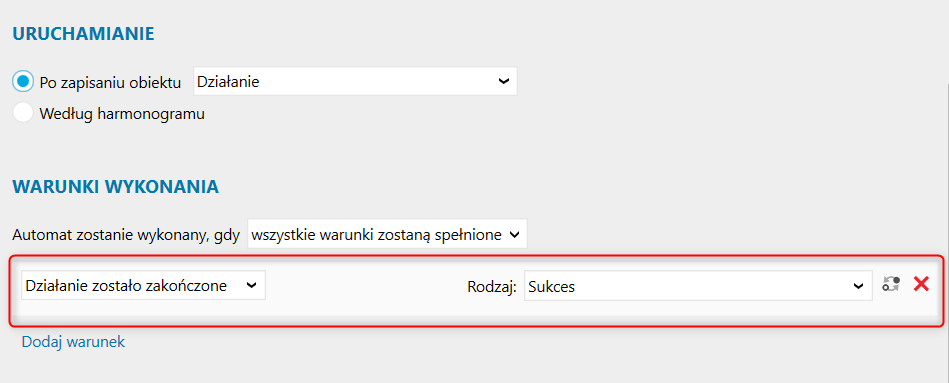949x383 pixels.
Task: Click the 'Automat zostanie wykonany, gdy' label
Action: point(126,235)
